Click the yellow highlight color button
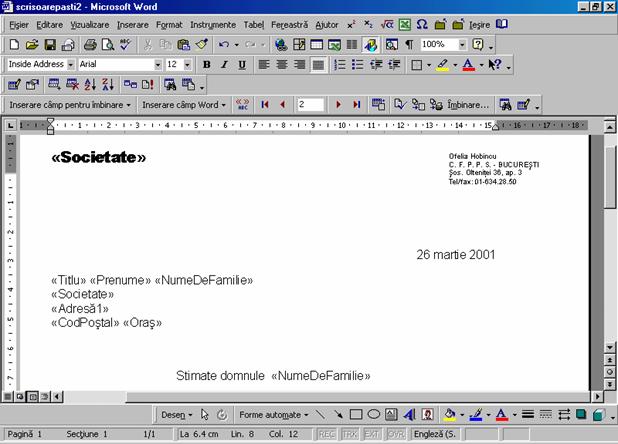The image size is (618, 444). (x=443, y=65)
